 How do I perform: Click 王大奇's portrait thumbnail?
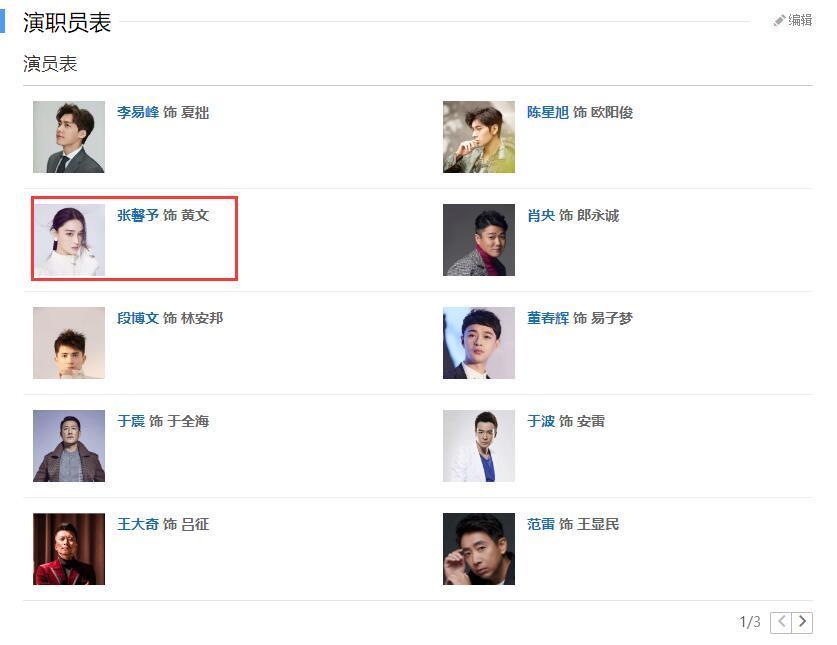point(69,549)
